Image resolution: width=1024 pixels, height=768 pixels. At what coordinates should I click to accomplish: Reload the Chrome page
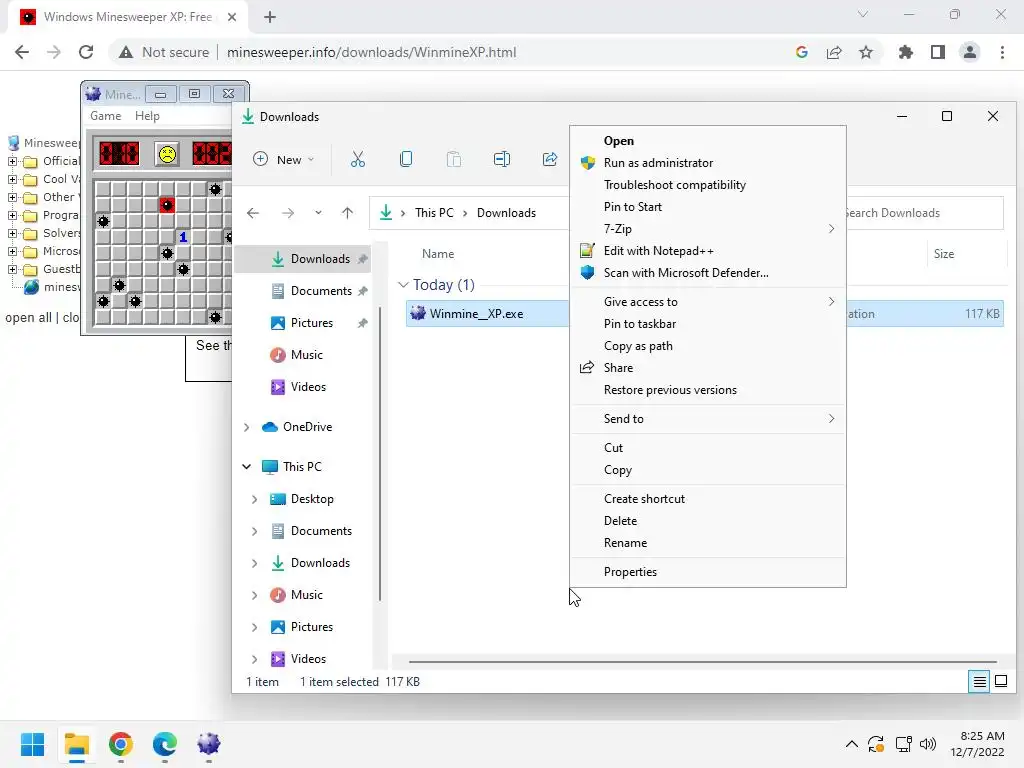(x=86, y=52)
